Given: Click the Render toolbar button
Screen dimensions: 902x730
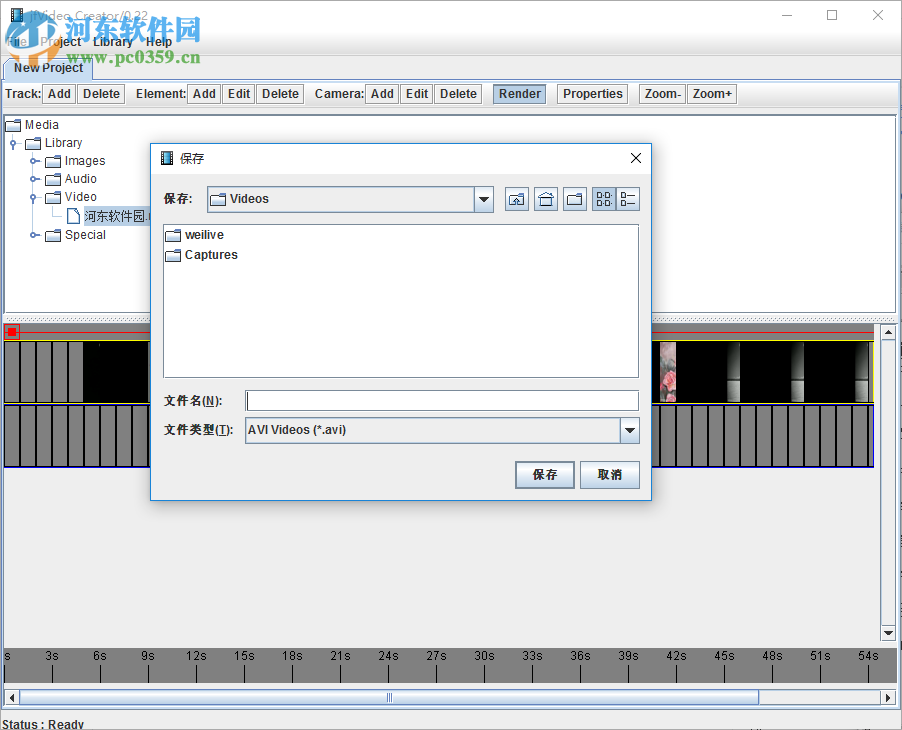Looking at the screenshot, I should pos(519,93).
